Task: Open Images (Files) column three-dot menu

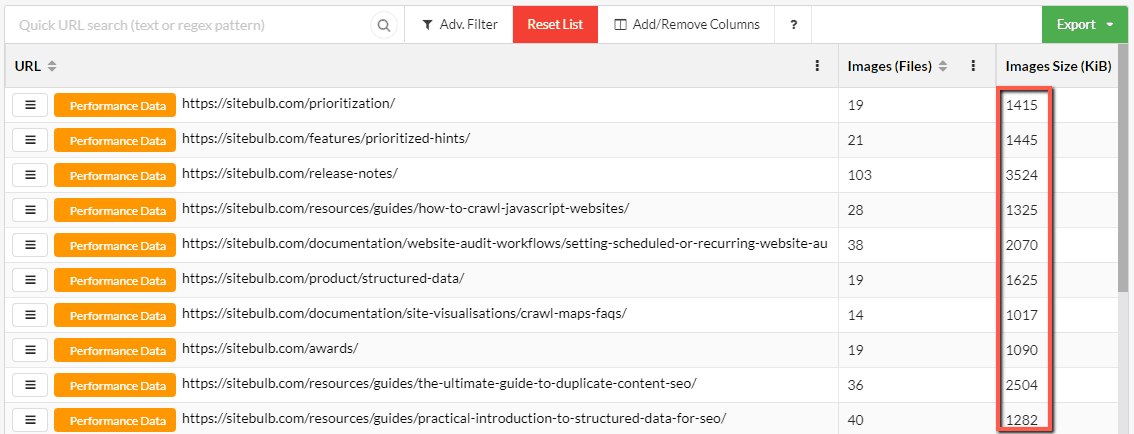Action: click(x=973, y=66)
